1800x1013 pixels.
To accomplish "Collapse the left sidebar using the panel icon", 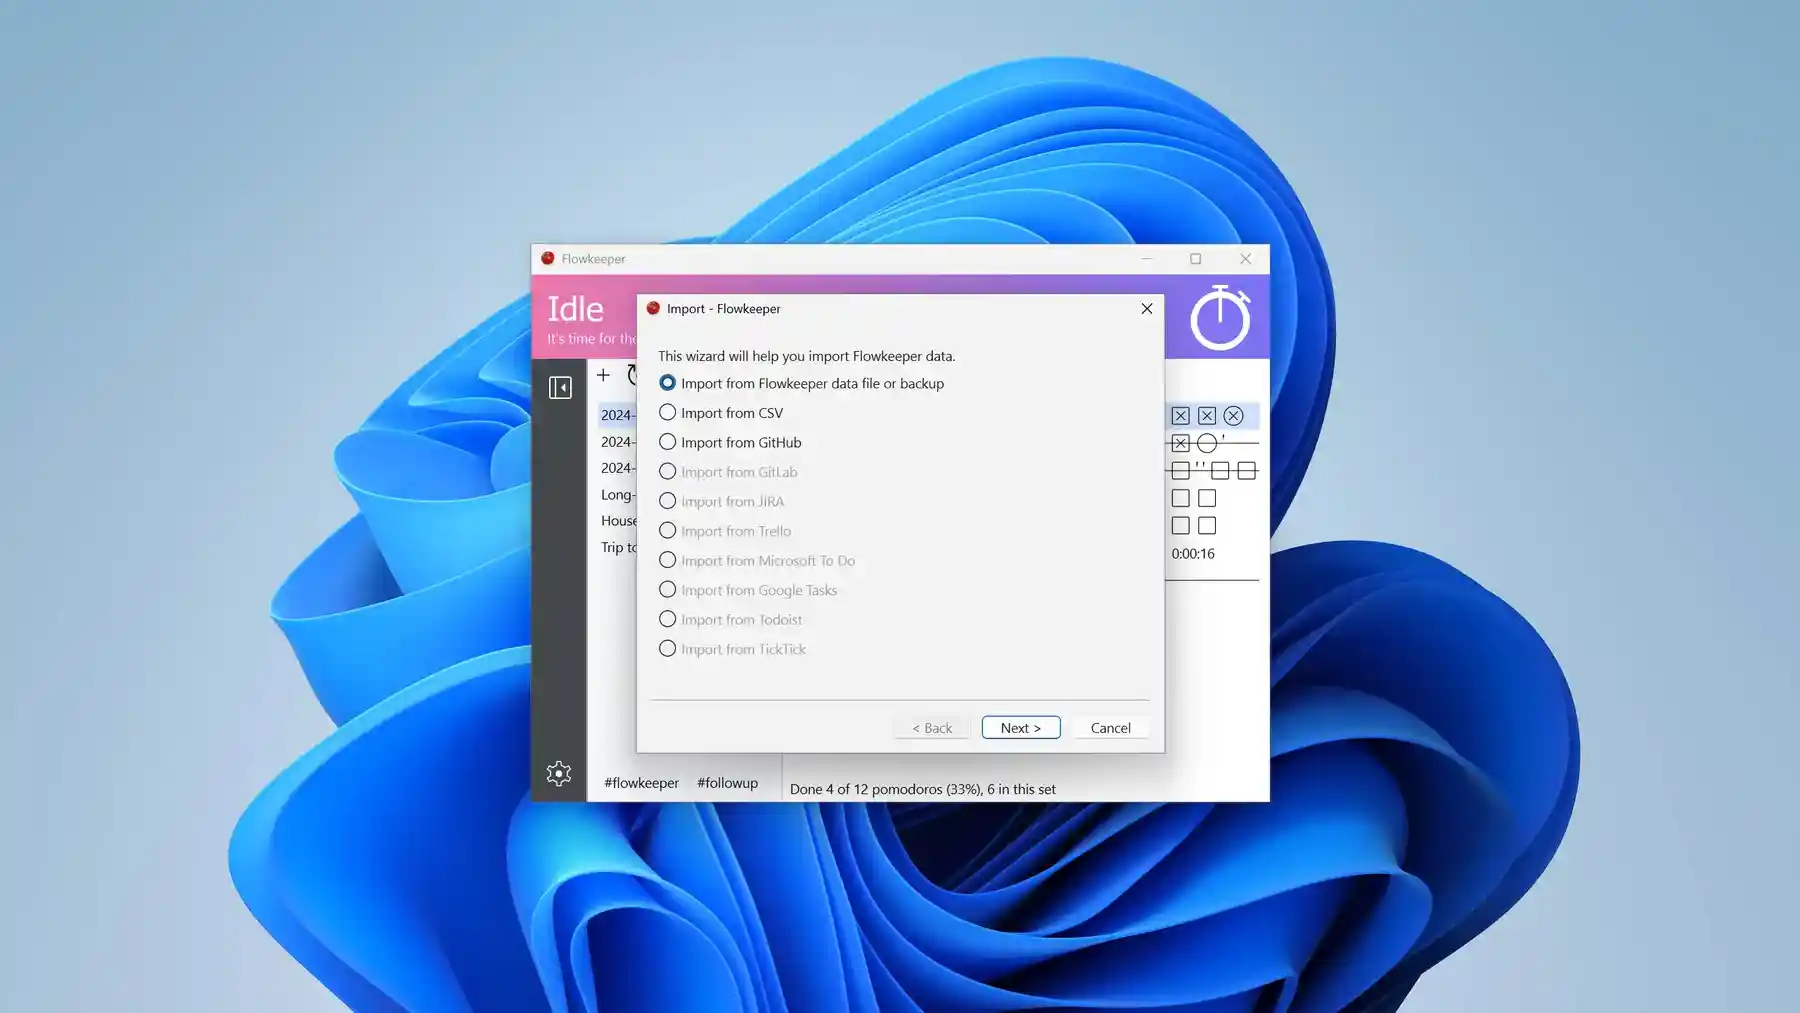I will pyautogui.click(x=560, y=386).
